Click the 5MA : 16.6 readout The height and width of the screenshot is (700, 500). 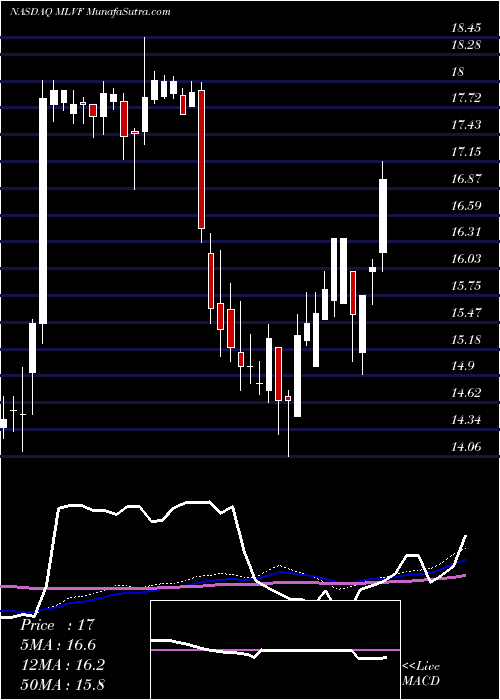(58, 645)
